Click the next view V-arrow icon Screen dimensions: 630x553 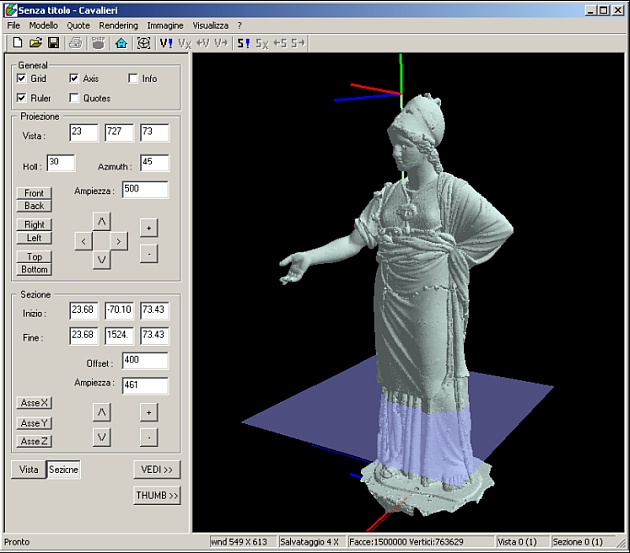coord(221,43)
